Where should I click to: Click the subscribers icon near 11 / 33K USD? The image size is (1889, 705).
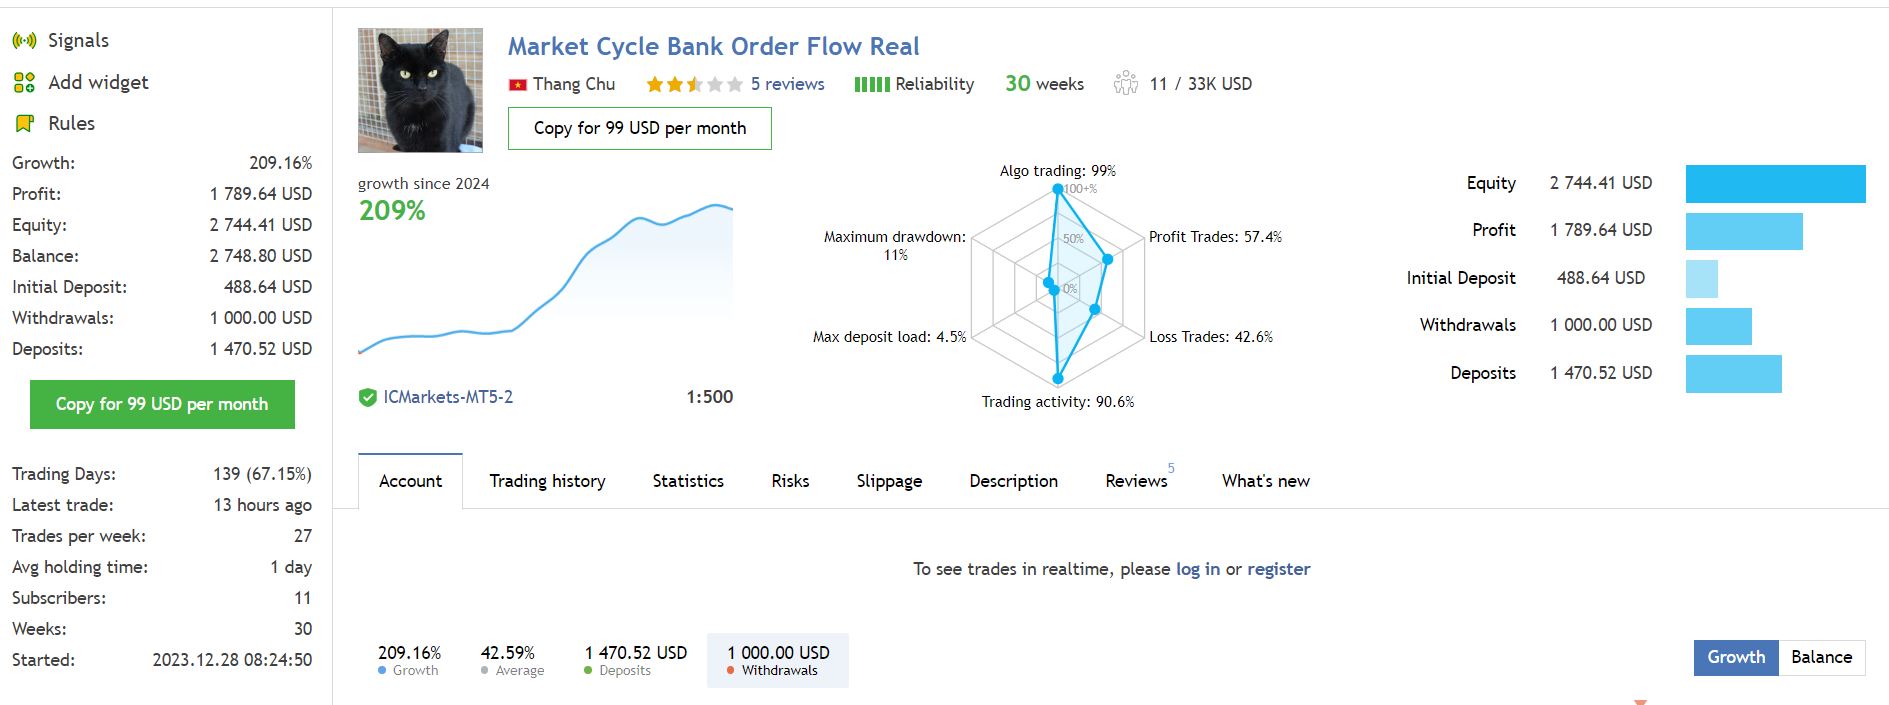(1128, 84)
